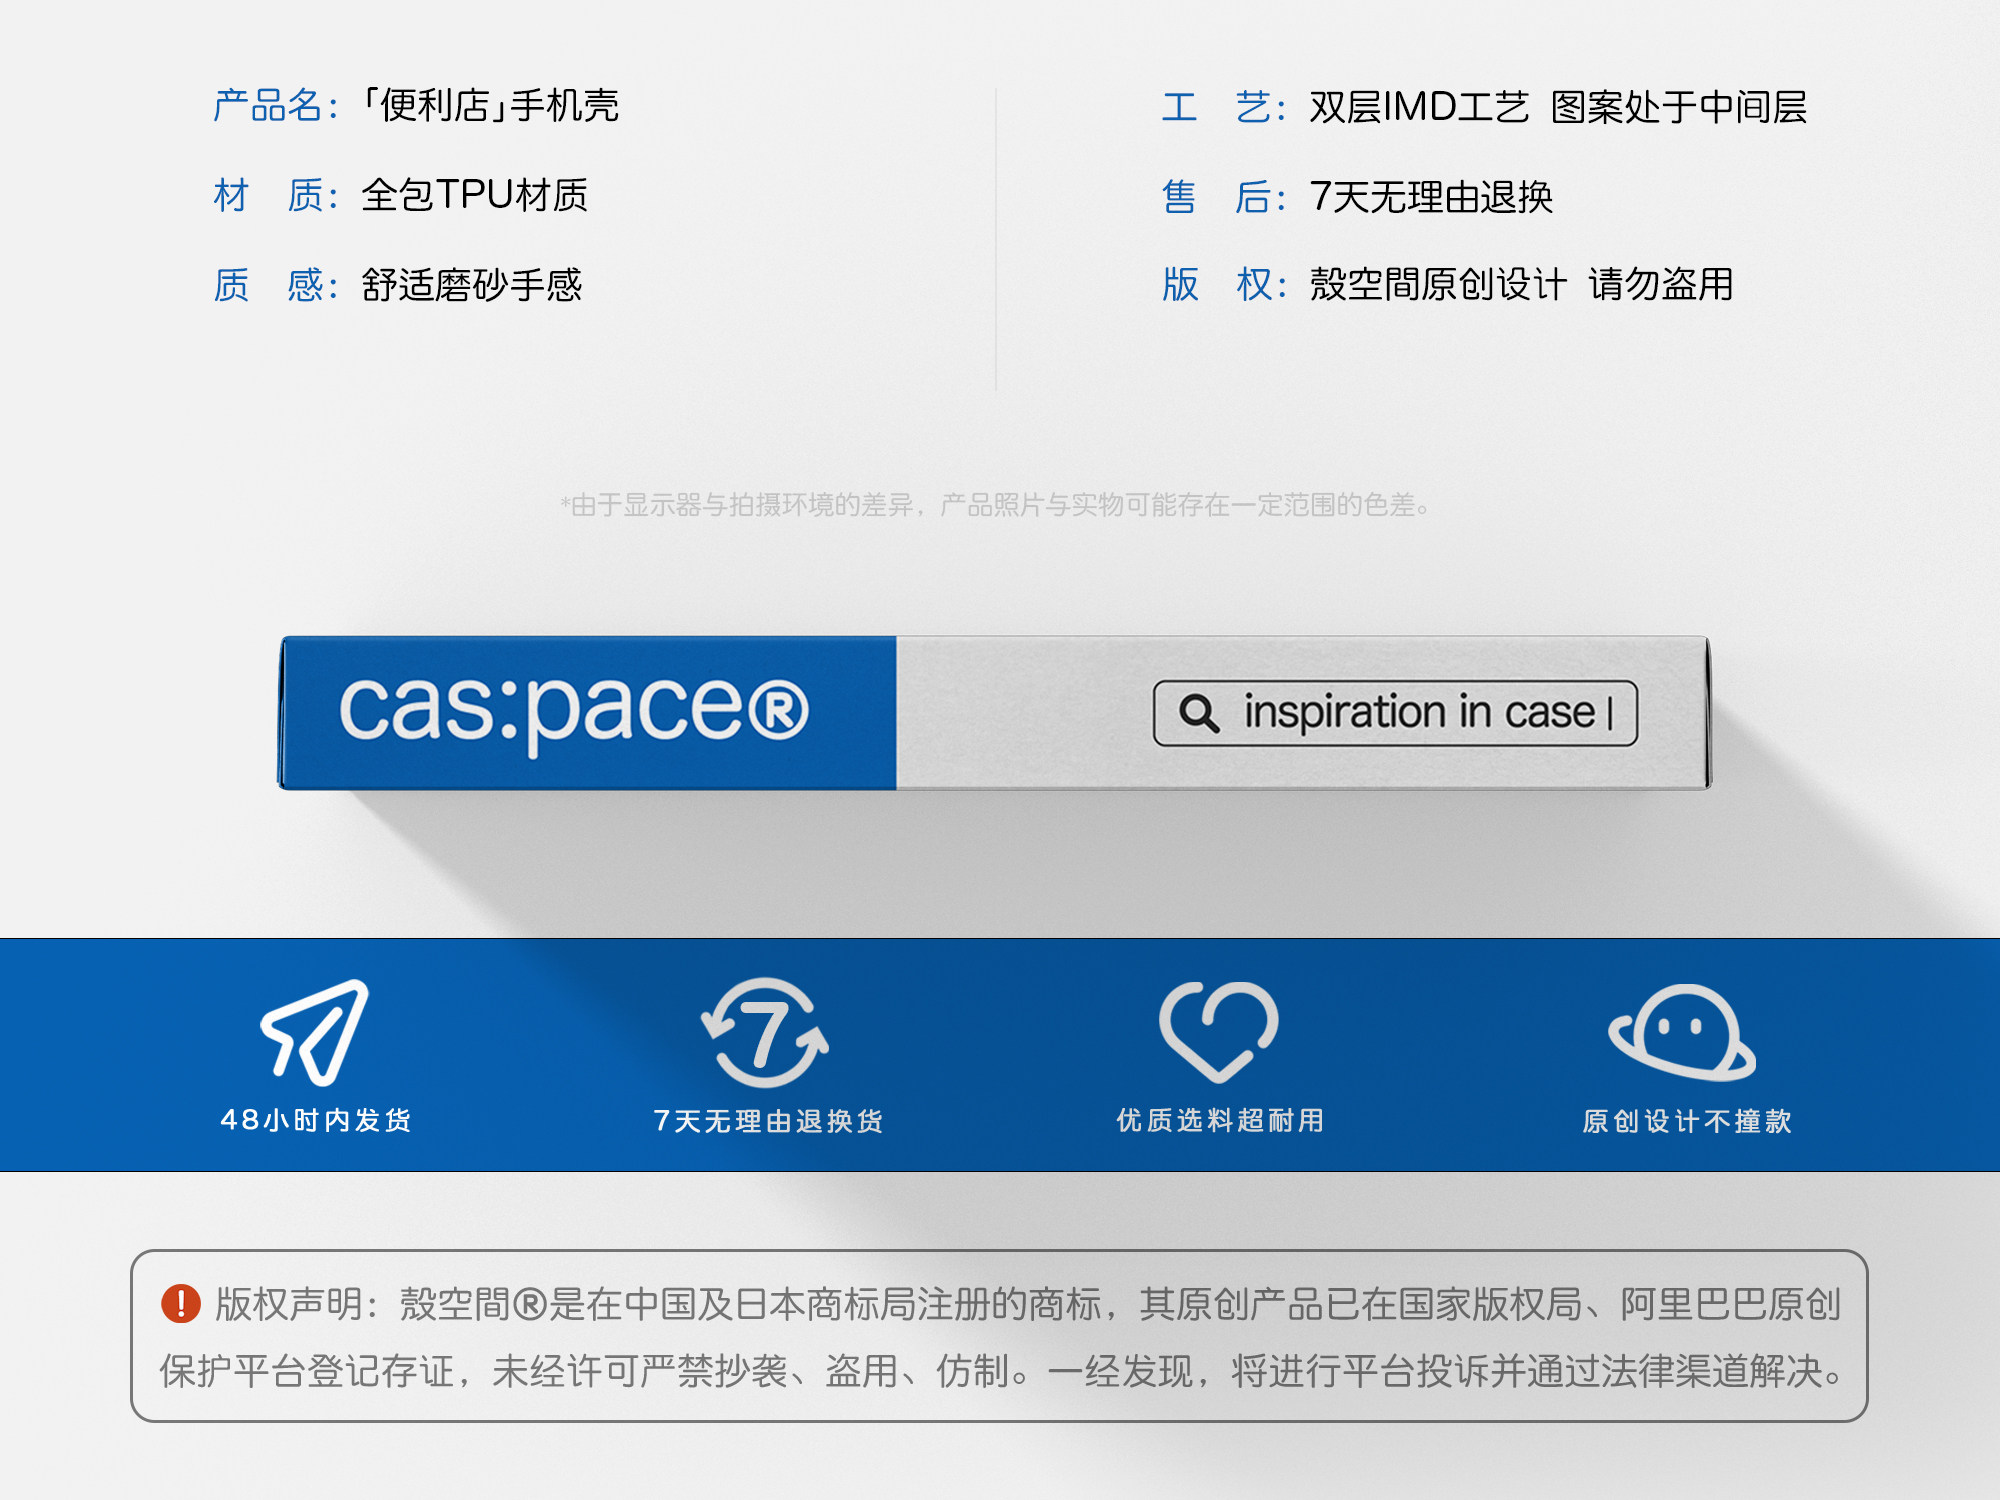Image resolution: width=2000 pixels, height=1500 pixels.
Task: Click the magnifying glass search icon
Action: 1199,713
